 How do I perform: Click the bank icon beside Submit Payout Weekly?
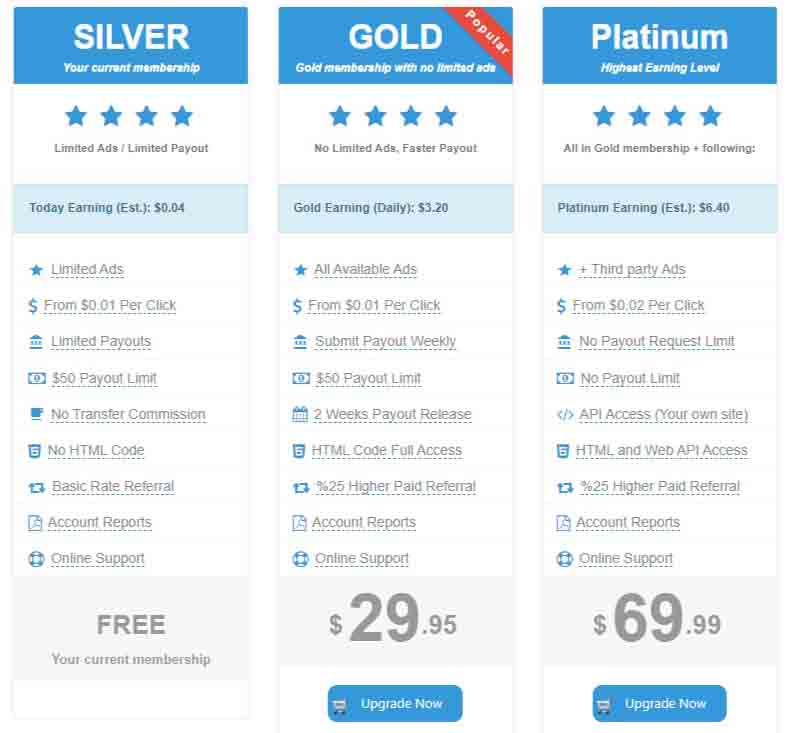(x=300, y=342)
